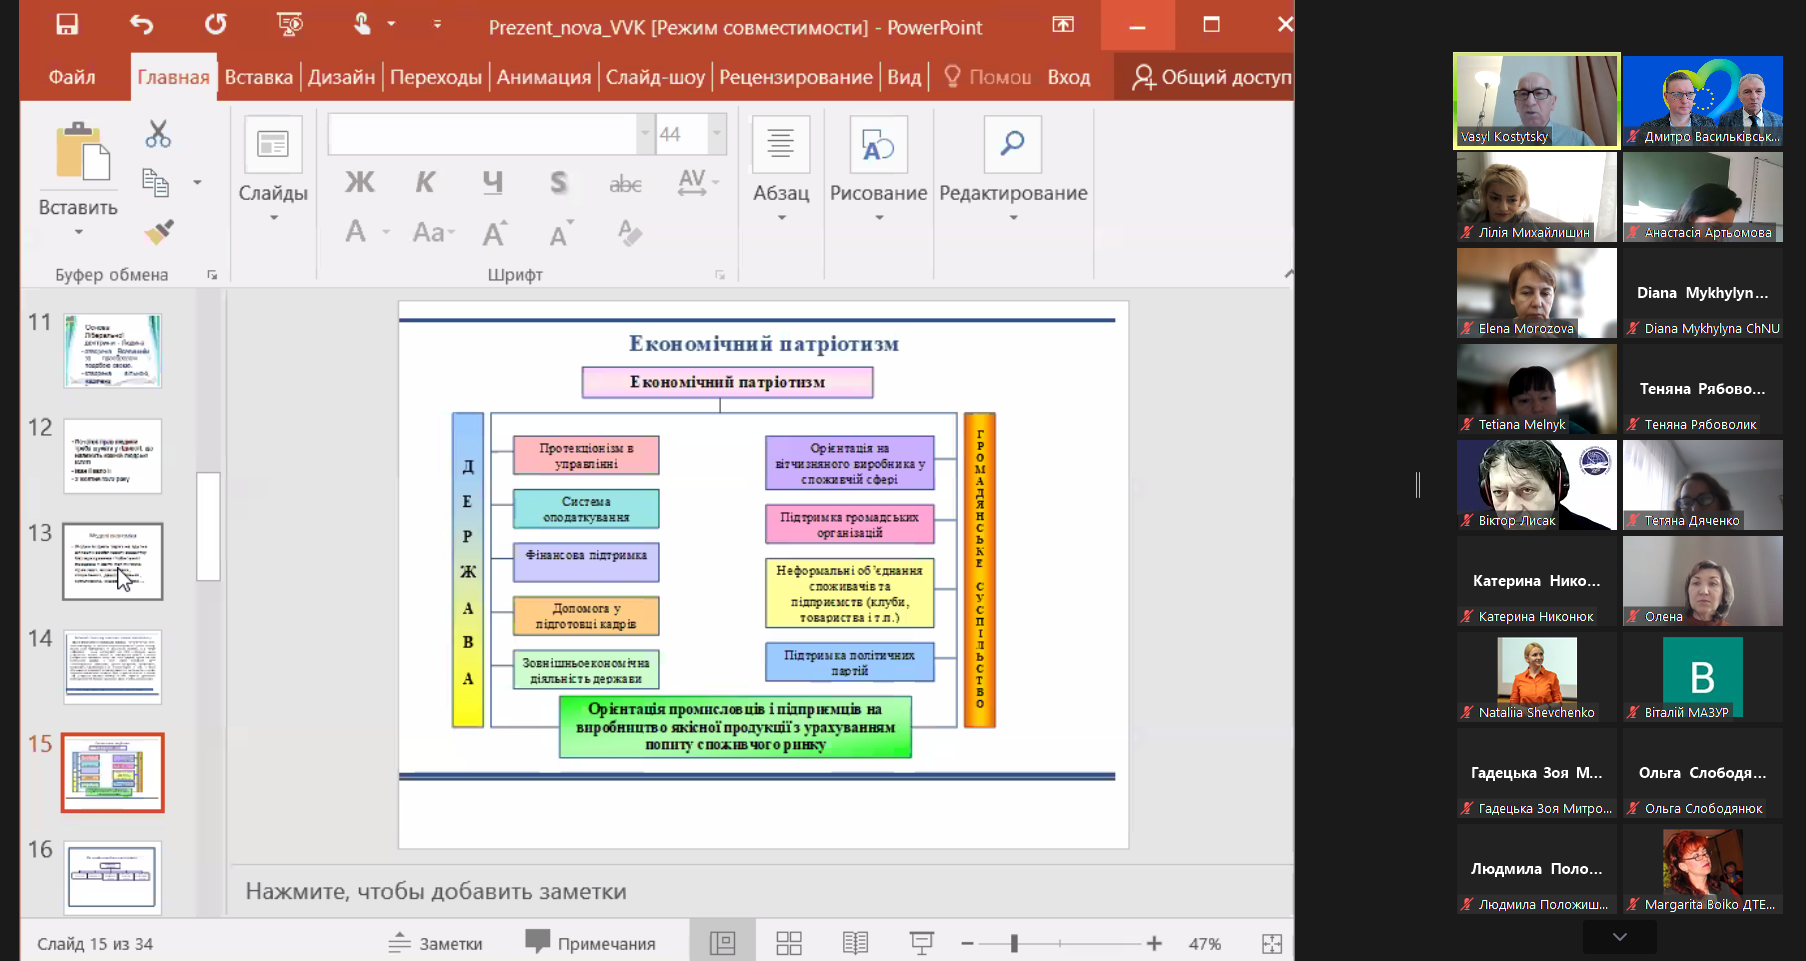Toggle Underline formatting (Ч)
Image resolution: width=1806 pixels, height=961 pixels.
pos(492,182)
